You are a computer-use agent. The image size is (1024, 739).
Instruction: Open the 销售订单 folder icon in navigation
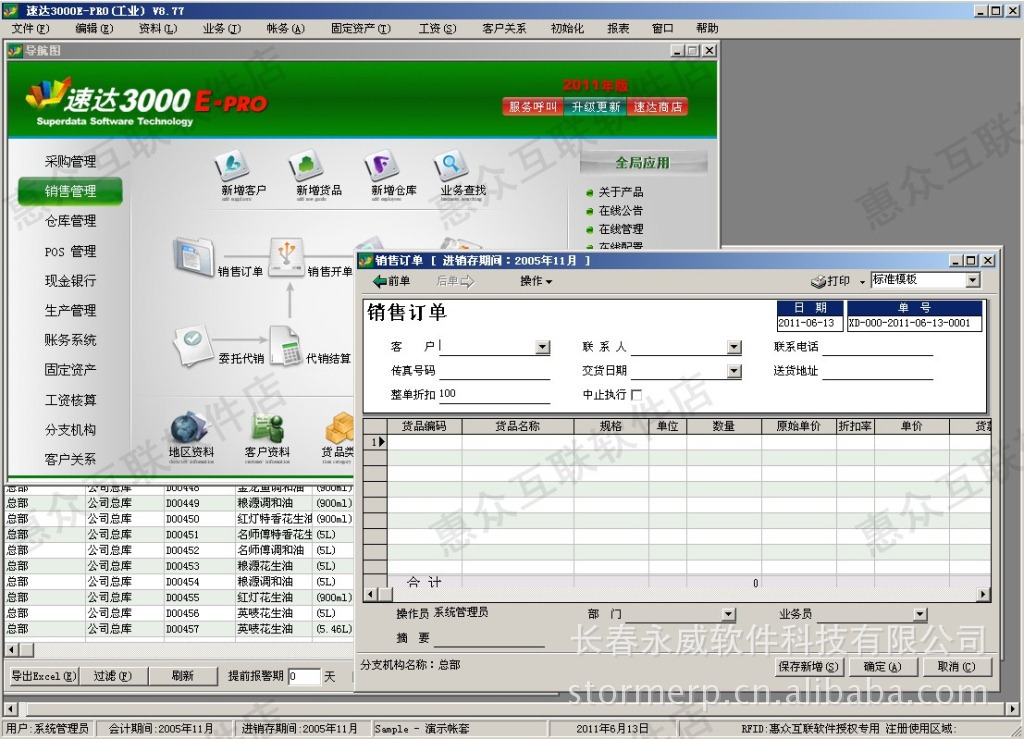(194, 256)
